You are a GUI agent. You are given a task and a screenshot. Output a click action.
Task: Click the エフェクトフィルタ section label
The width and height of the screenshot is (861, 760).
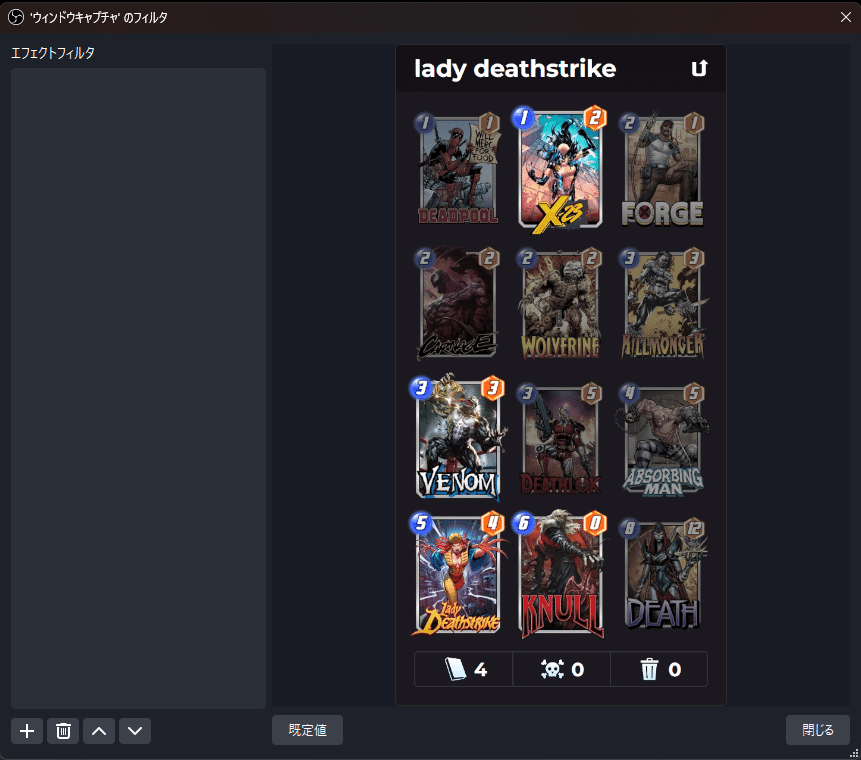click(x=53, y=53)
